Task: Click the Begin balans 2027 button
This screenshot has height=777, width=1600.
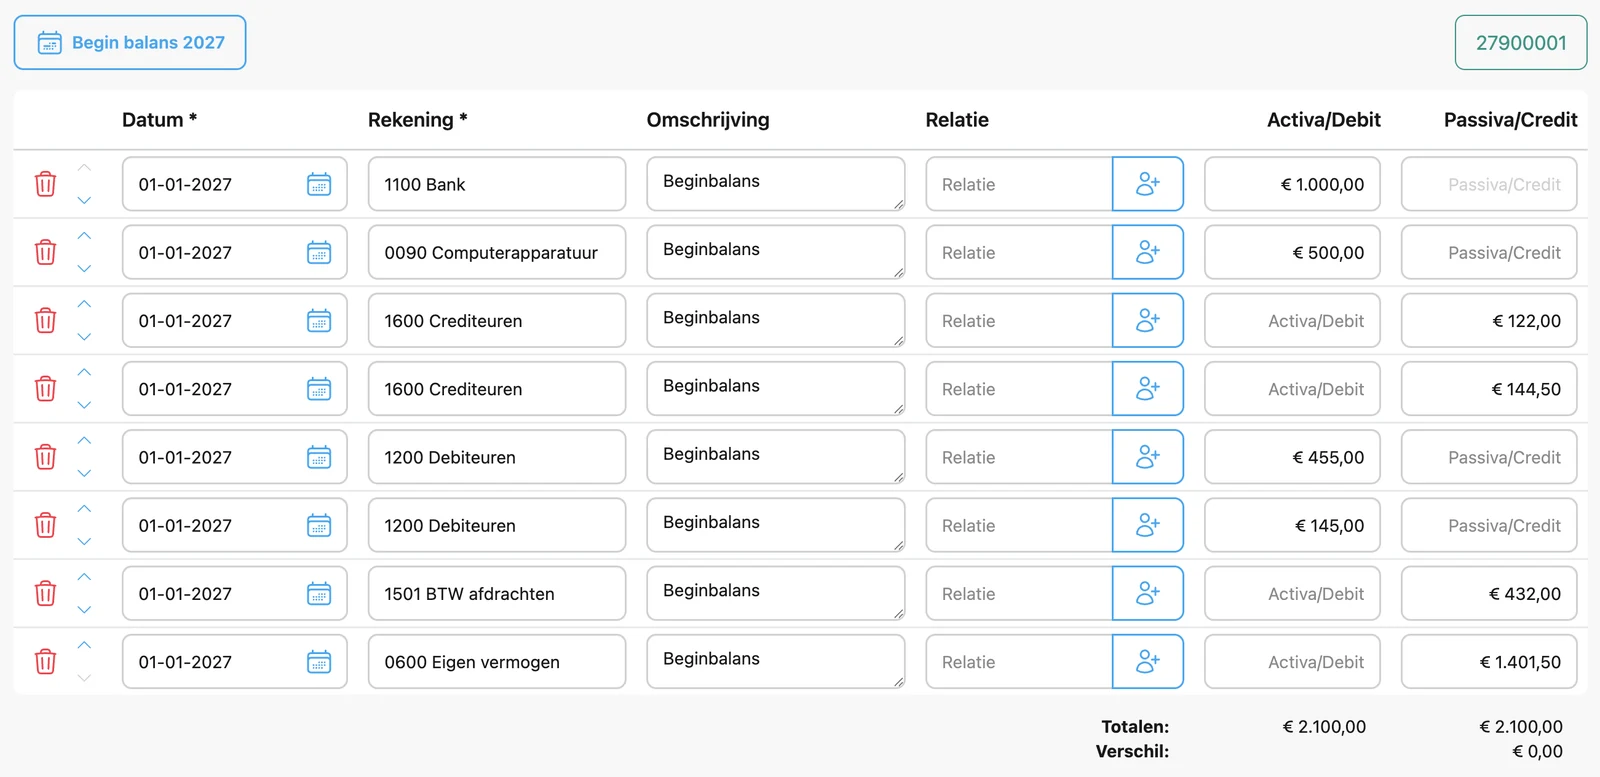Action: pos(130,42)
